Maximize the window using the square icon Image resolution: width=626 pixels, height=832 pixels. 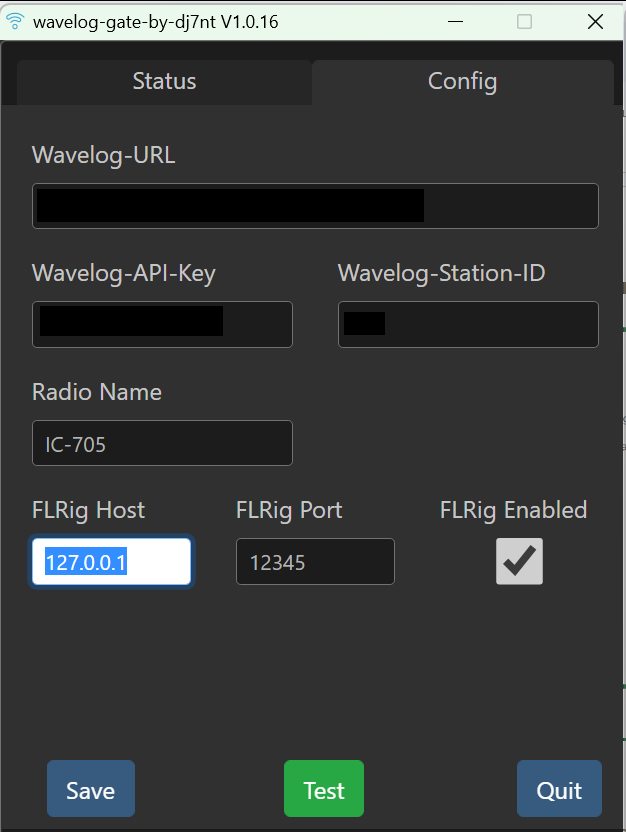[524, 22]
